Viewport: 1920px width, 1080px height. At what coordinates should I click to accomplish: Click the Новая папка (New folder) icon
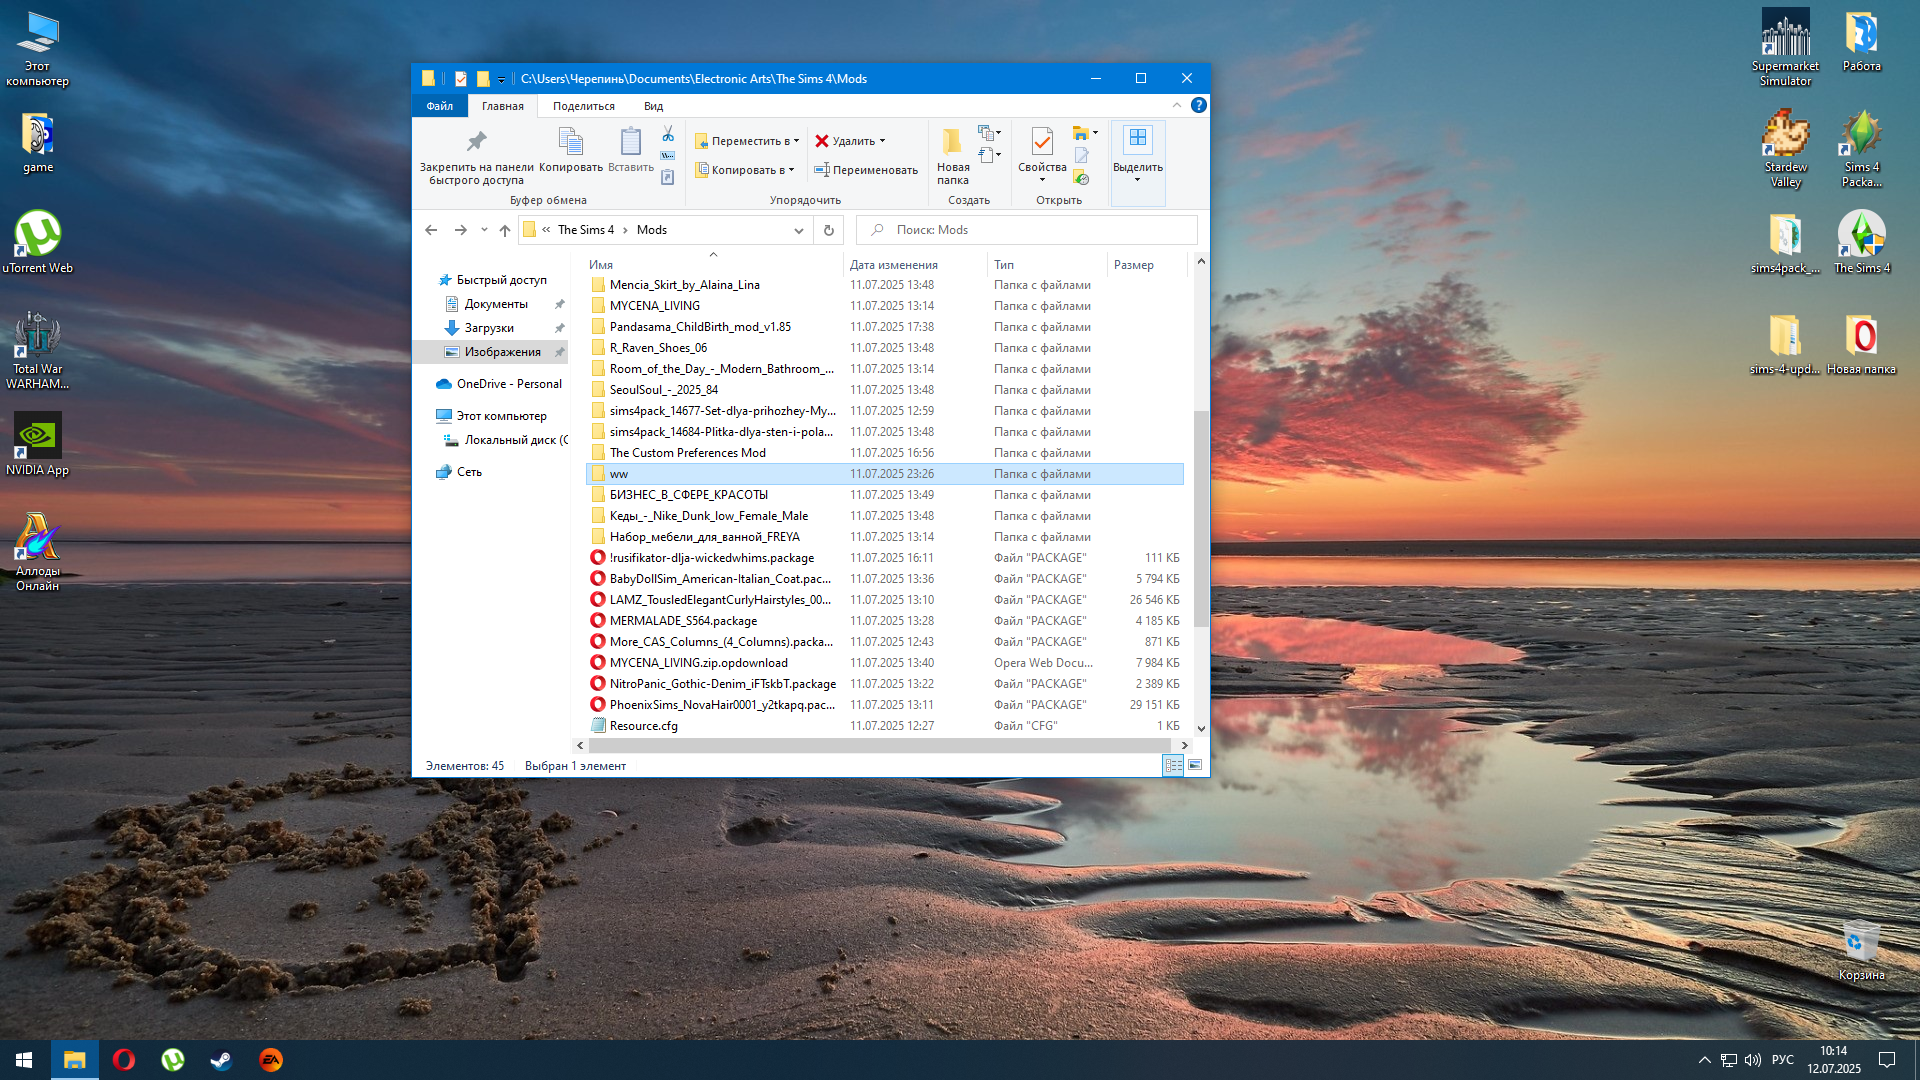[x=953, y=141]
